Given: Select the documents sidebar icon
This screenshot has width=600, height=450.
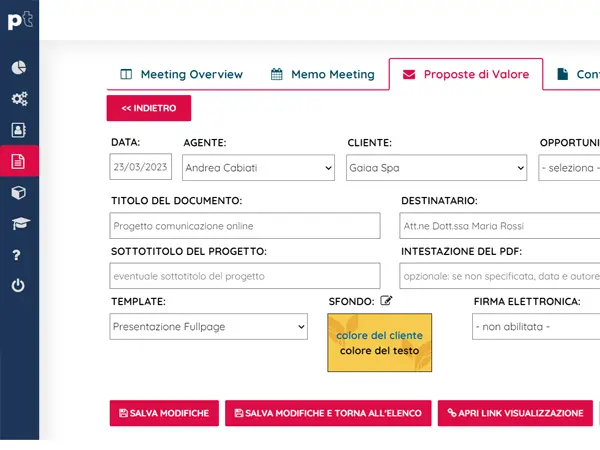Looking at the screenshot, I should 18,161.
